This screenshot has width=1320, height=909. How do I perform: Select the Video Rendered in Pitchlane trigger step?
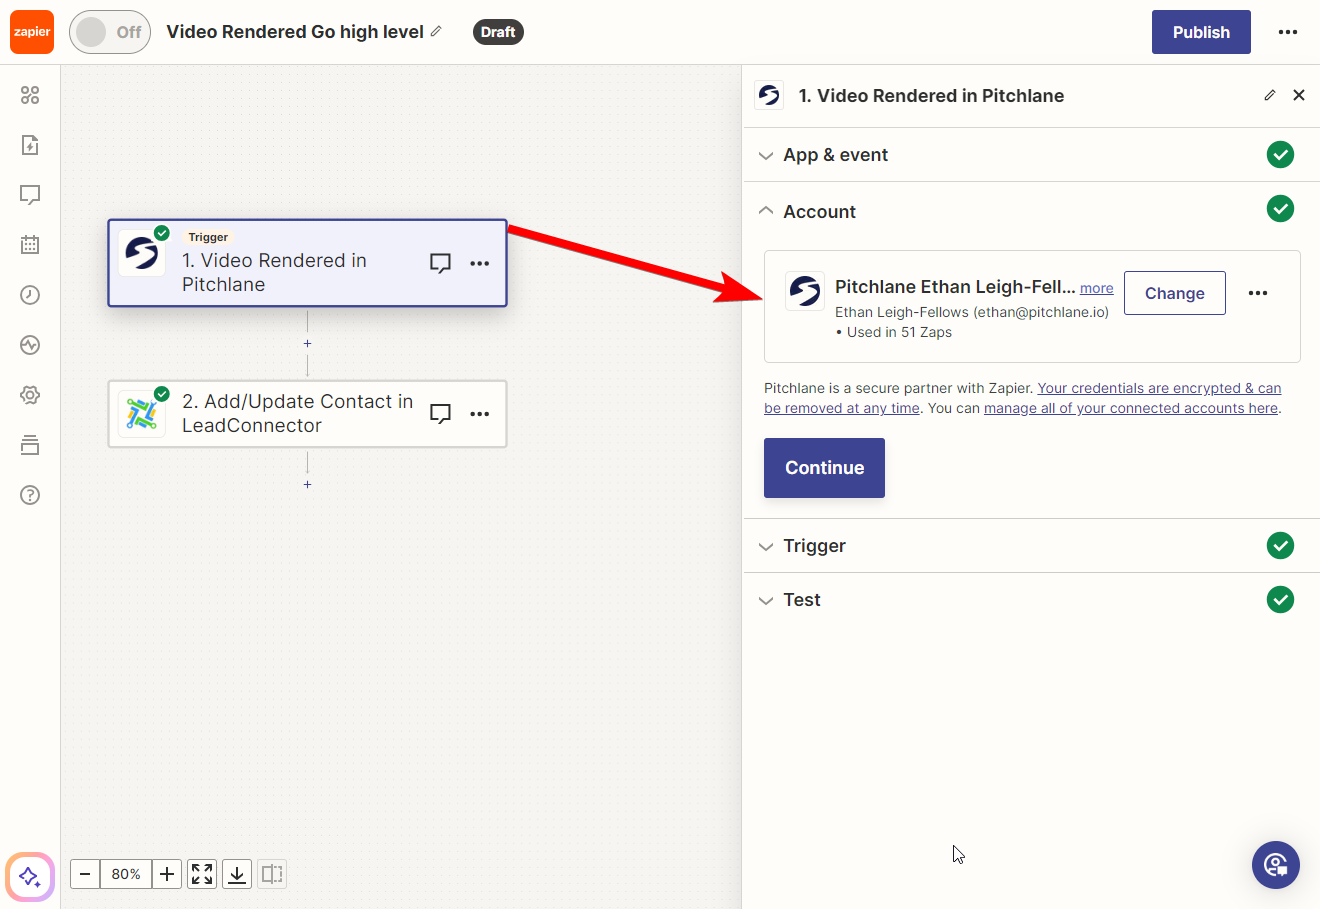(x=307, y=263)
